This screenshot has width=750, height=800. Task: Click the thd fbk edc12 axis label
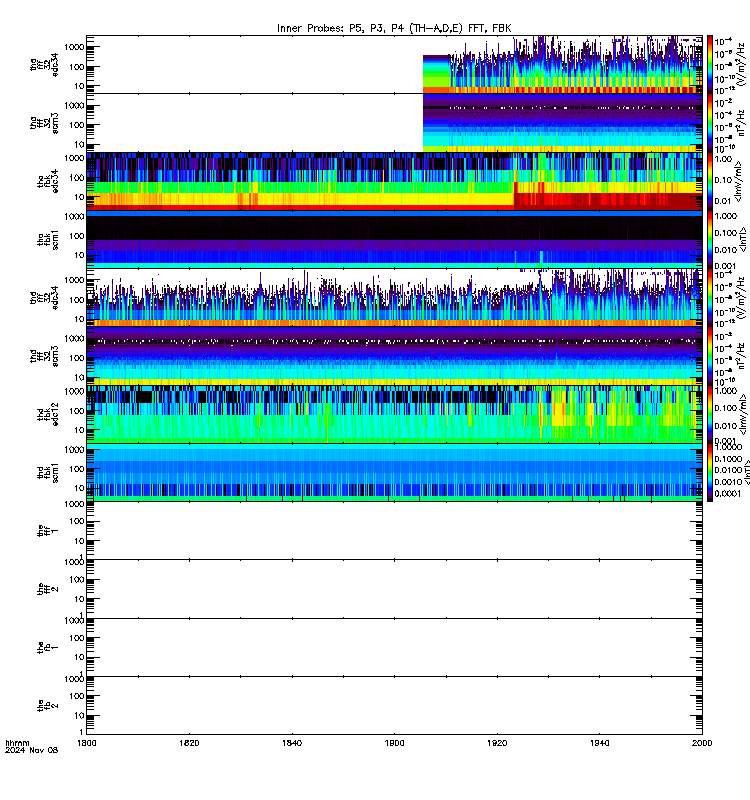(48, 414)
